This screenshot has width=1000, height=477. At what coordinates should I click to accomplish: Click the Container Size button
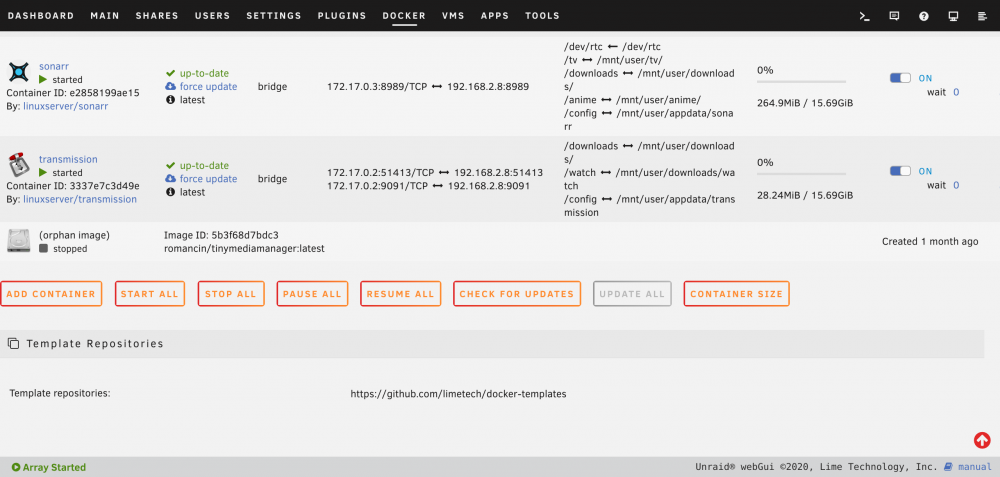click(737, 294)
